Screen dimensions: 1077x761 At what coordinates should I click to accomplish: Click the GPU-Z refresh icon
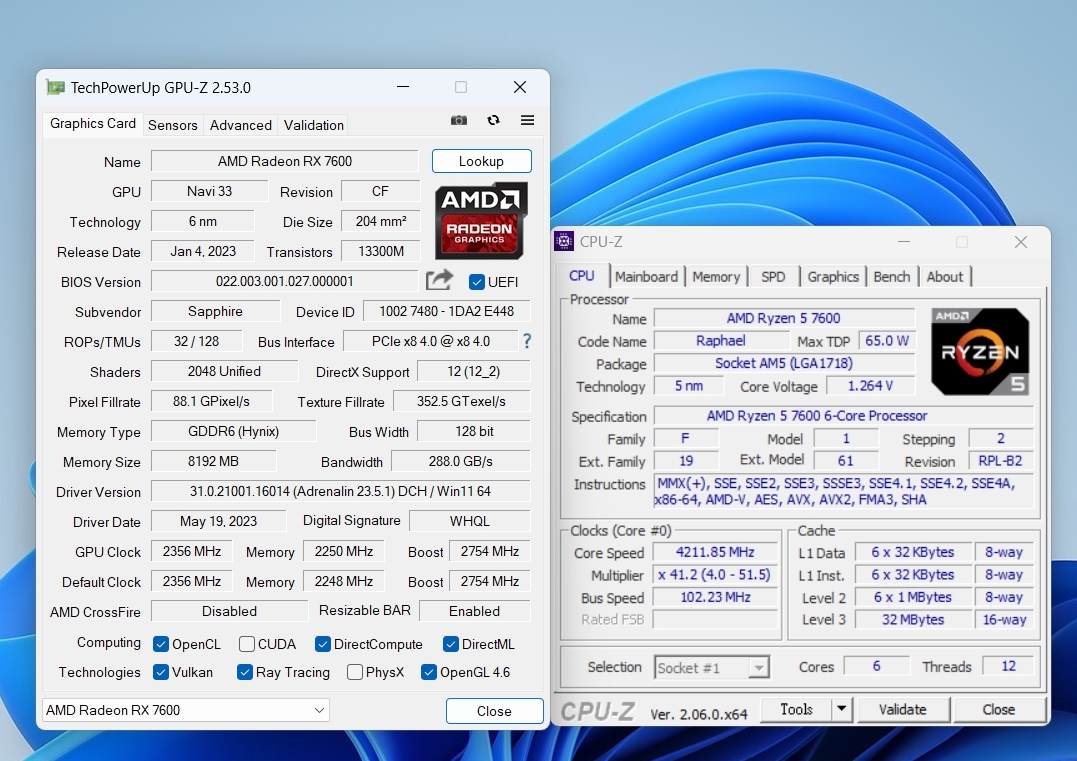pyautogui.click(x=493, y=120)
